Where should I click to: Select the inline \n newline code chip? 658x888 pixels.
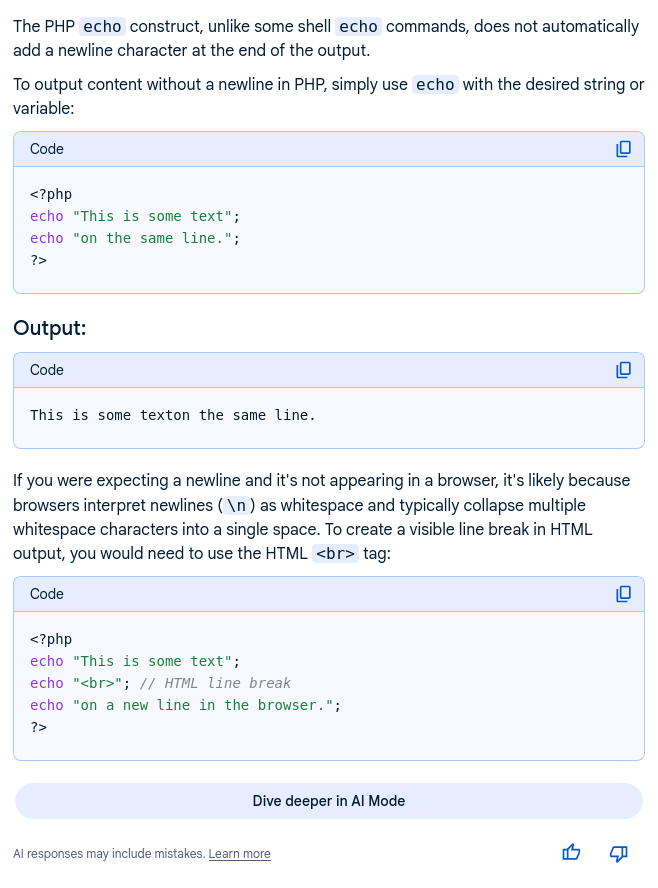[x=236, y=505]
